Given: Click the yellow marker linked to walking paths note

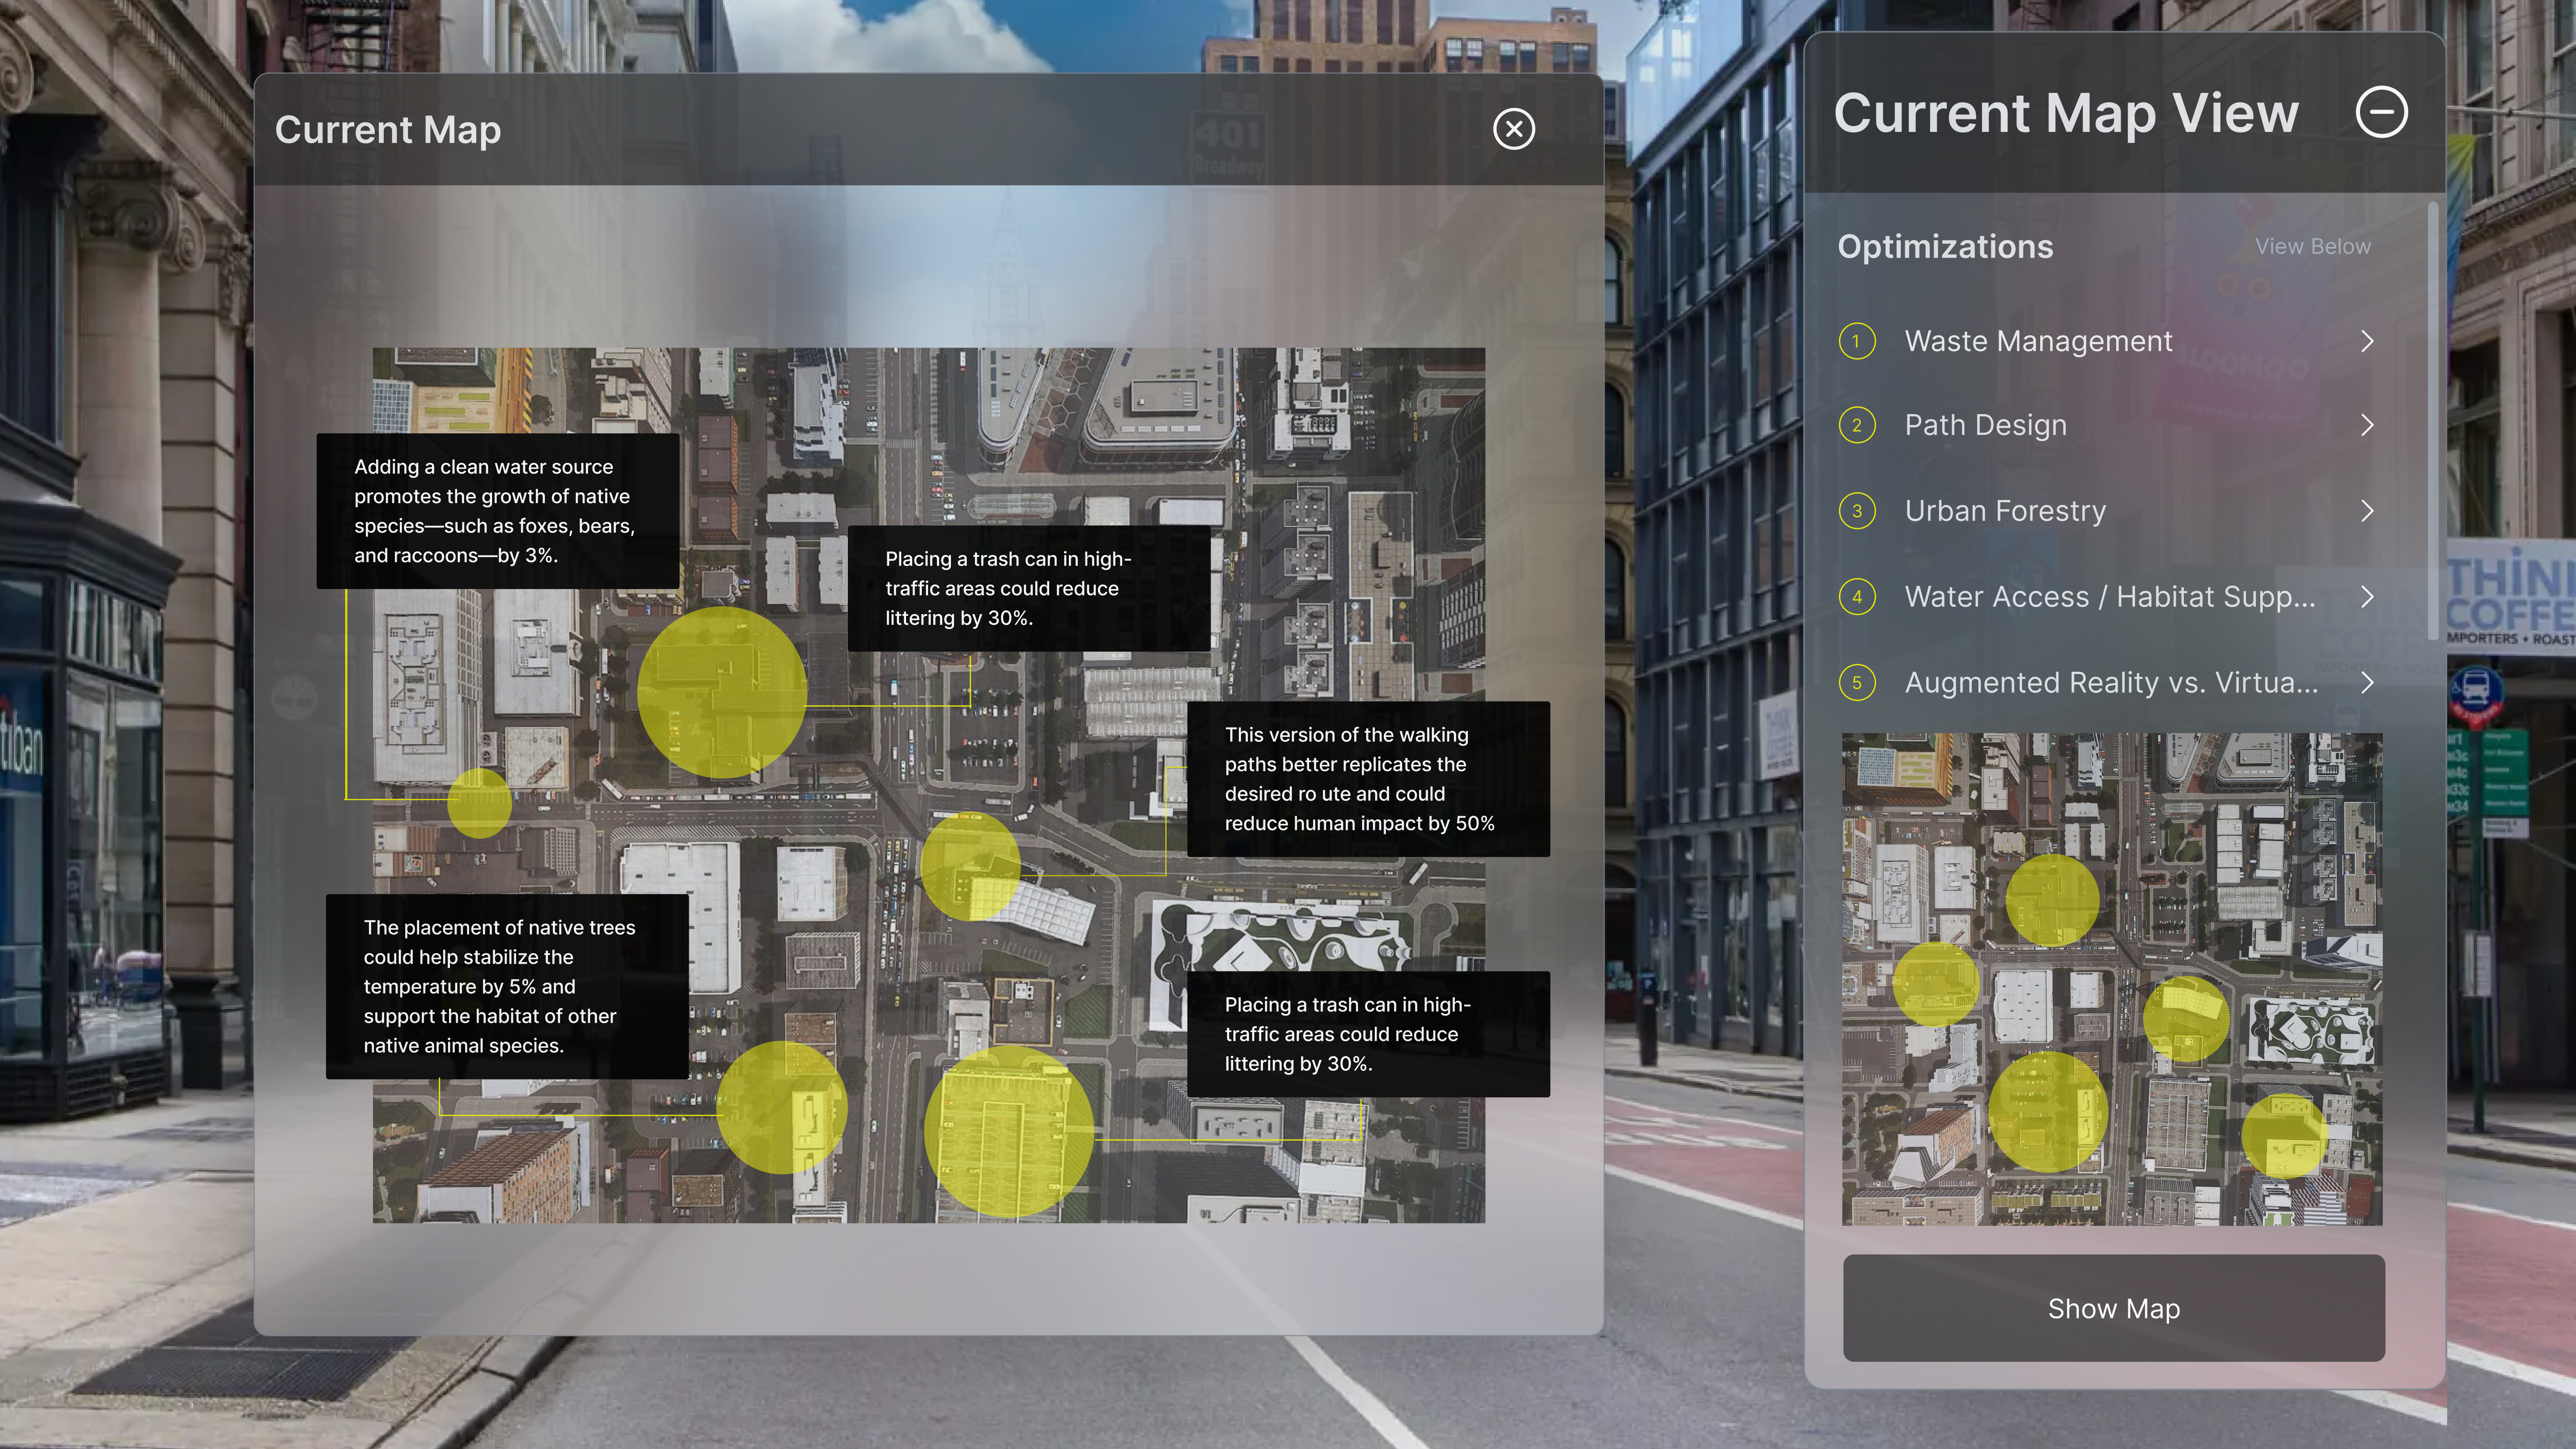Looking at the screenshot, I should click(x=970, y=866).
